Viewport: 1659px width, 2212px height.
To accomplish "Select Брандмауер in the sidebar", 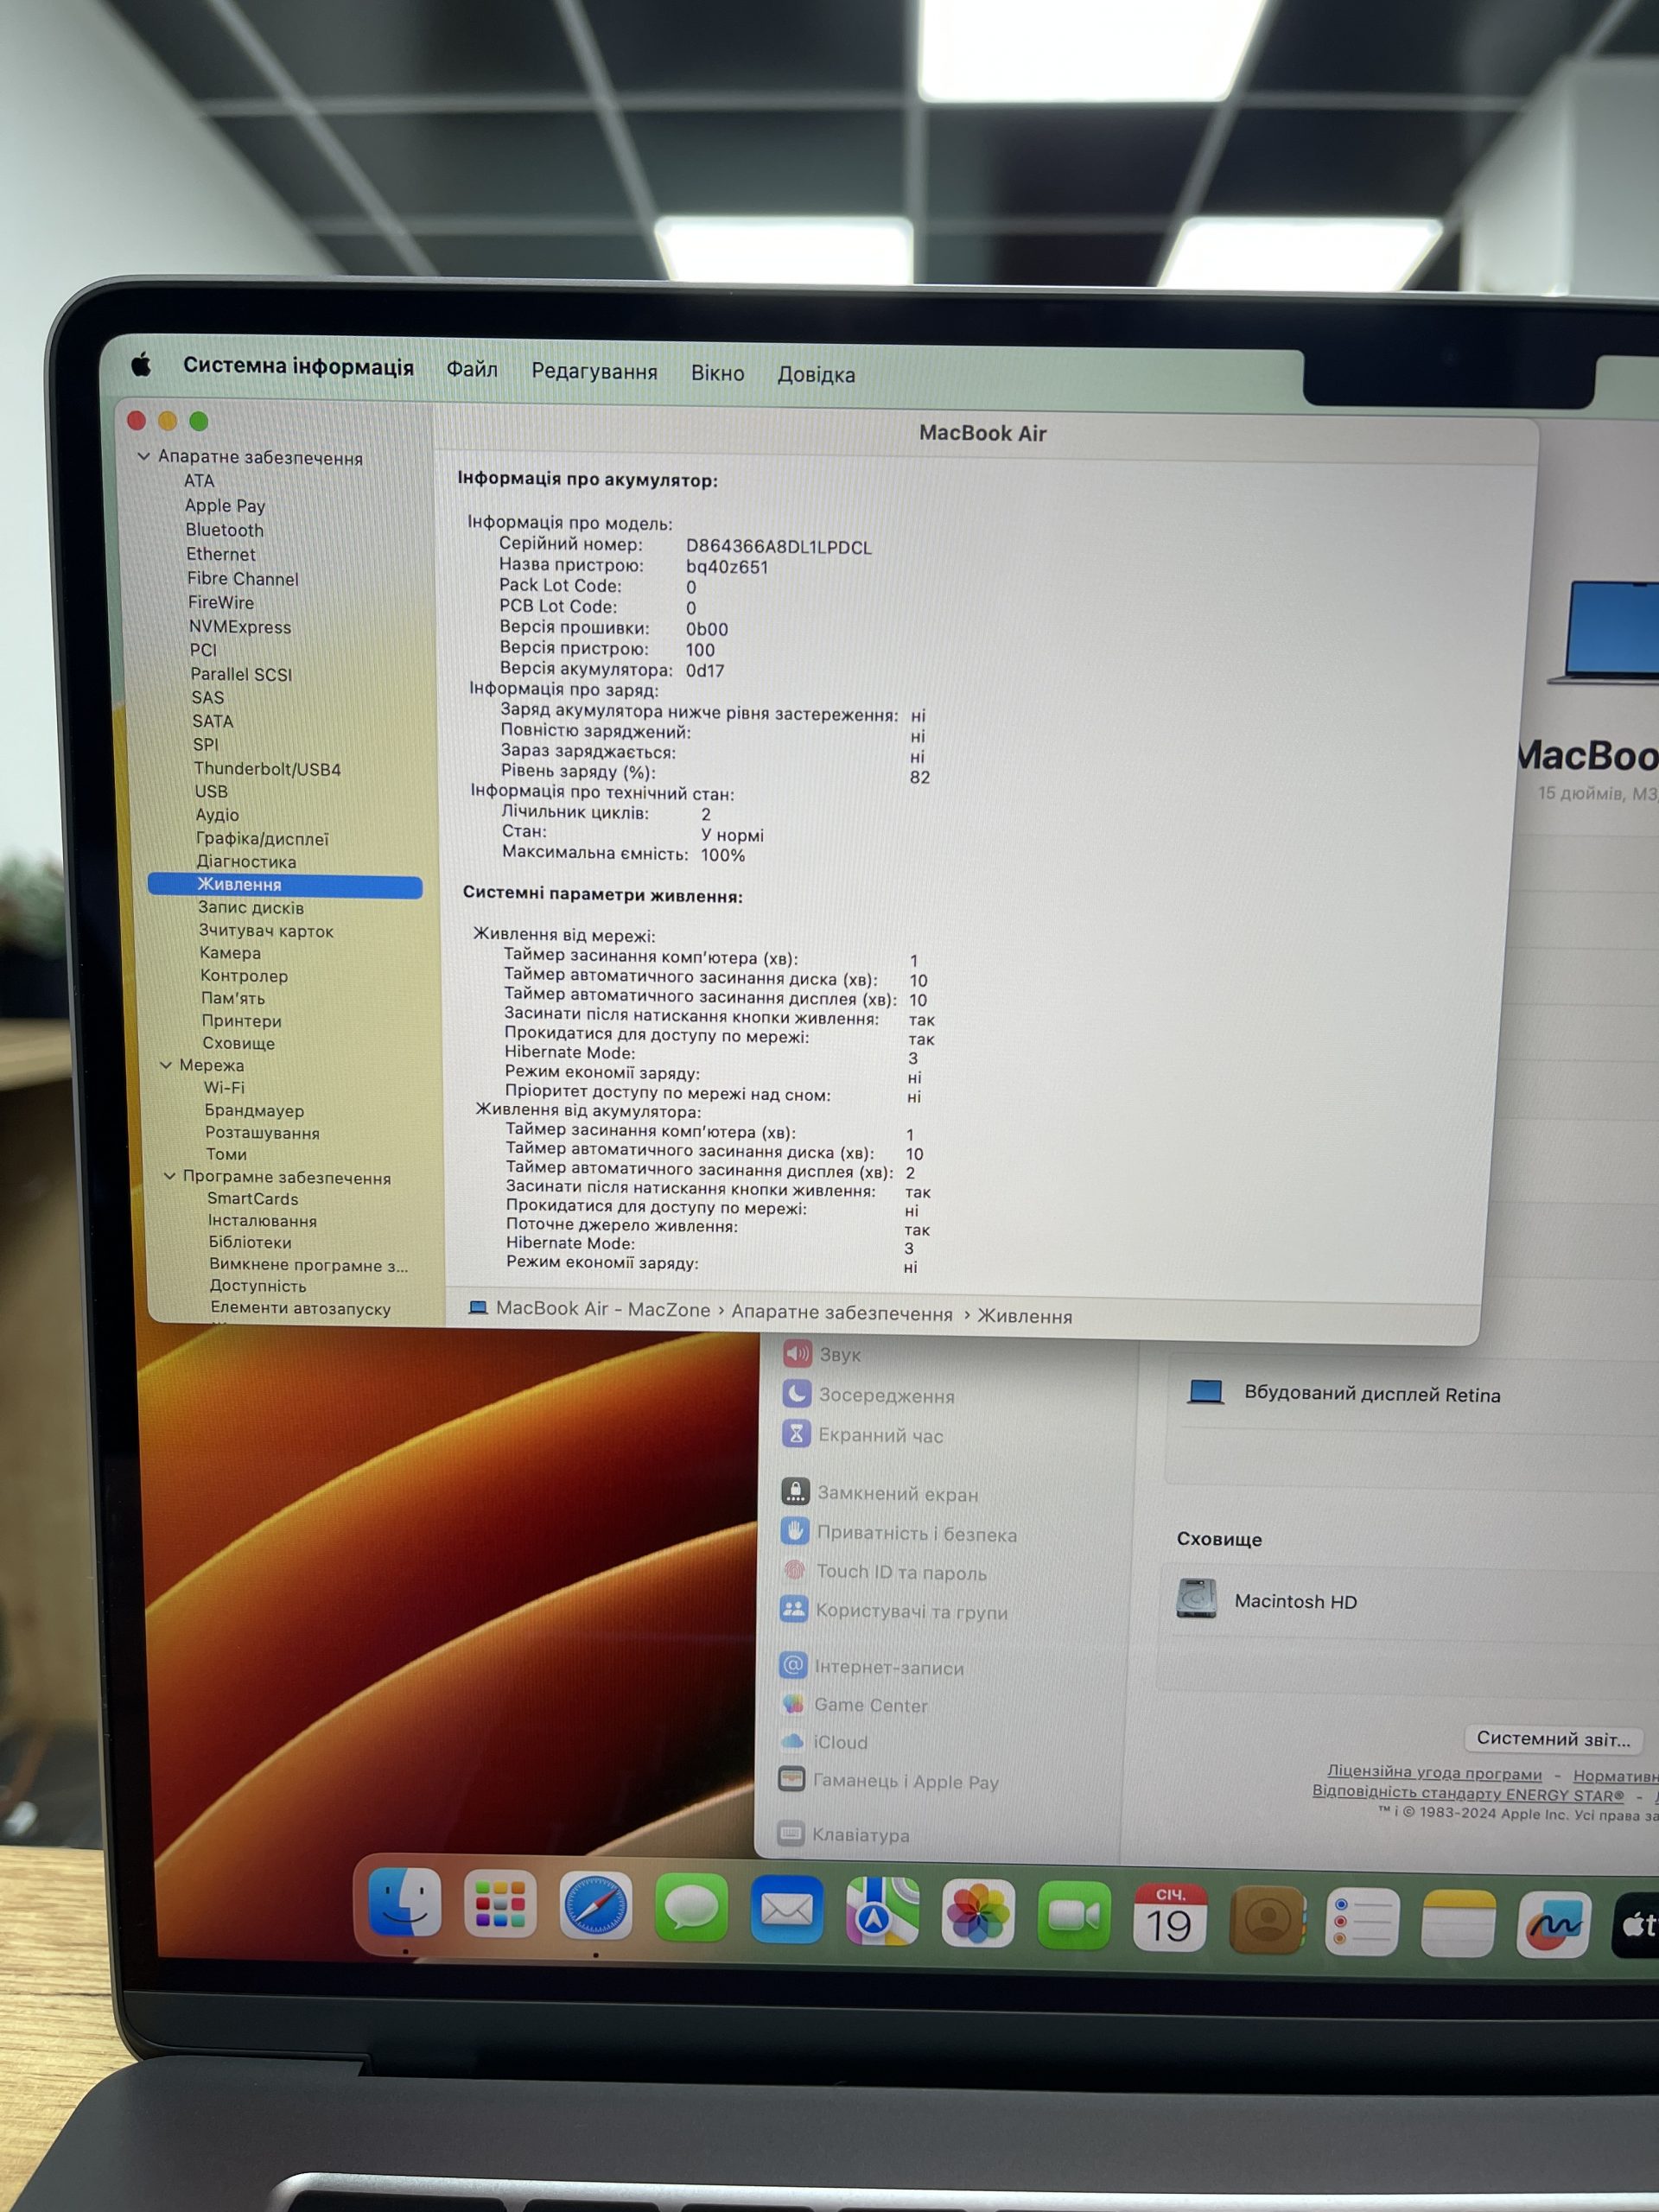I will 254,1111.
